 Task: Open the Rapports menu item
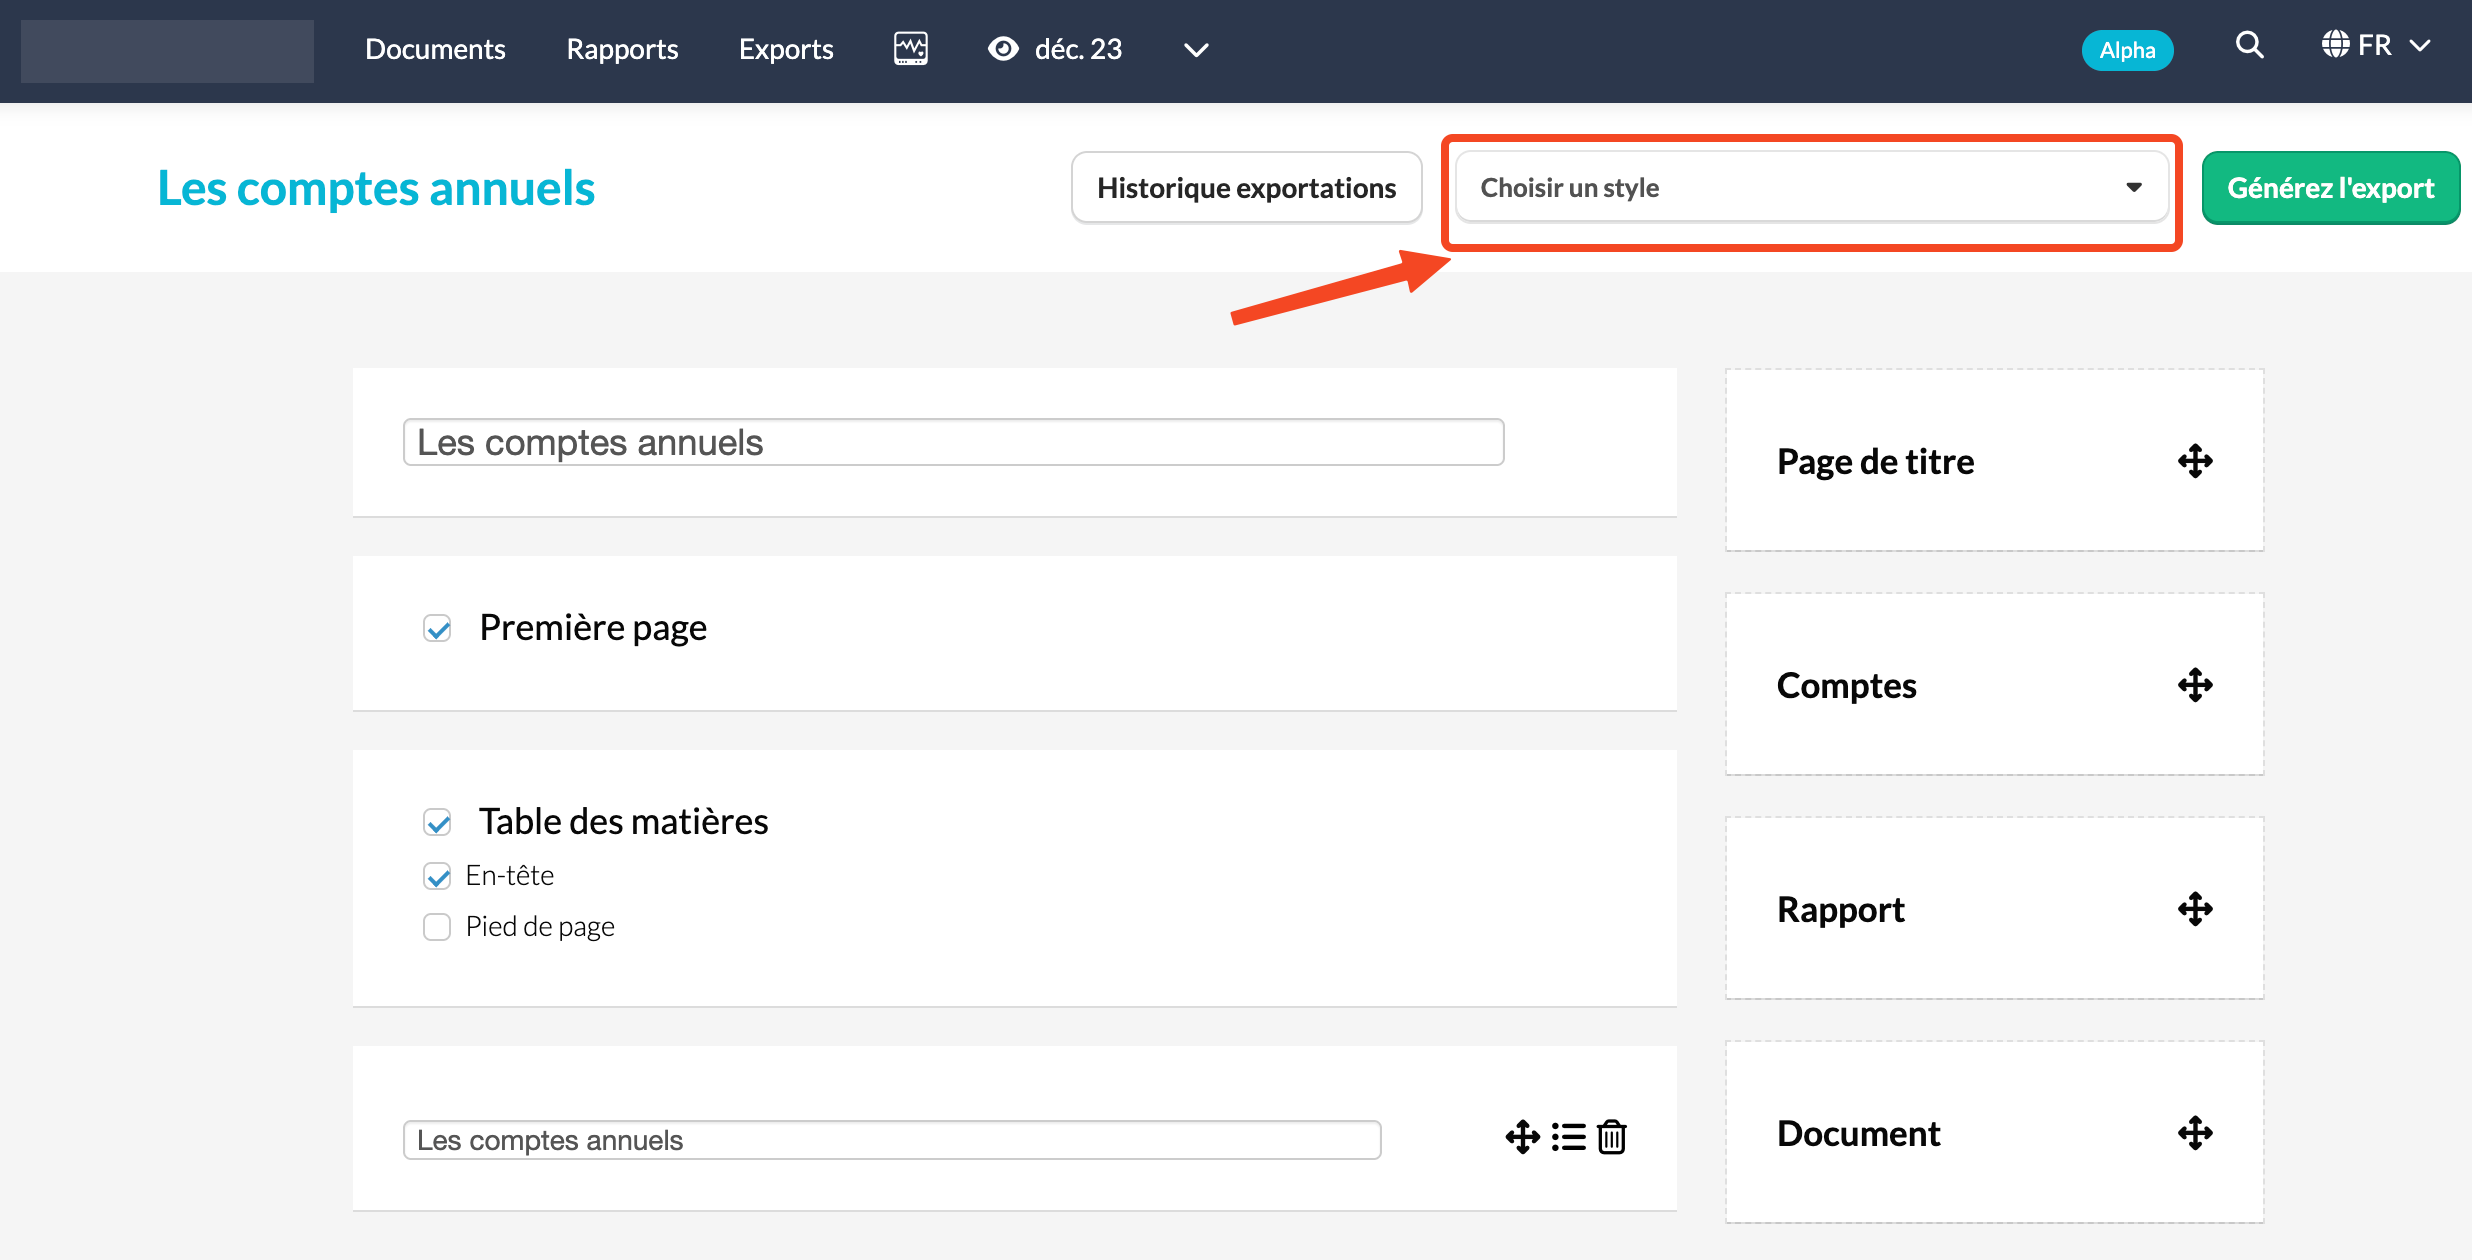(x=622, y=49)
